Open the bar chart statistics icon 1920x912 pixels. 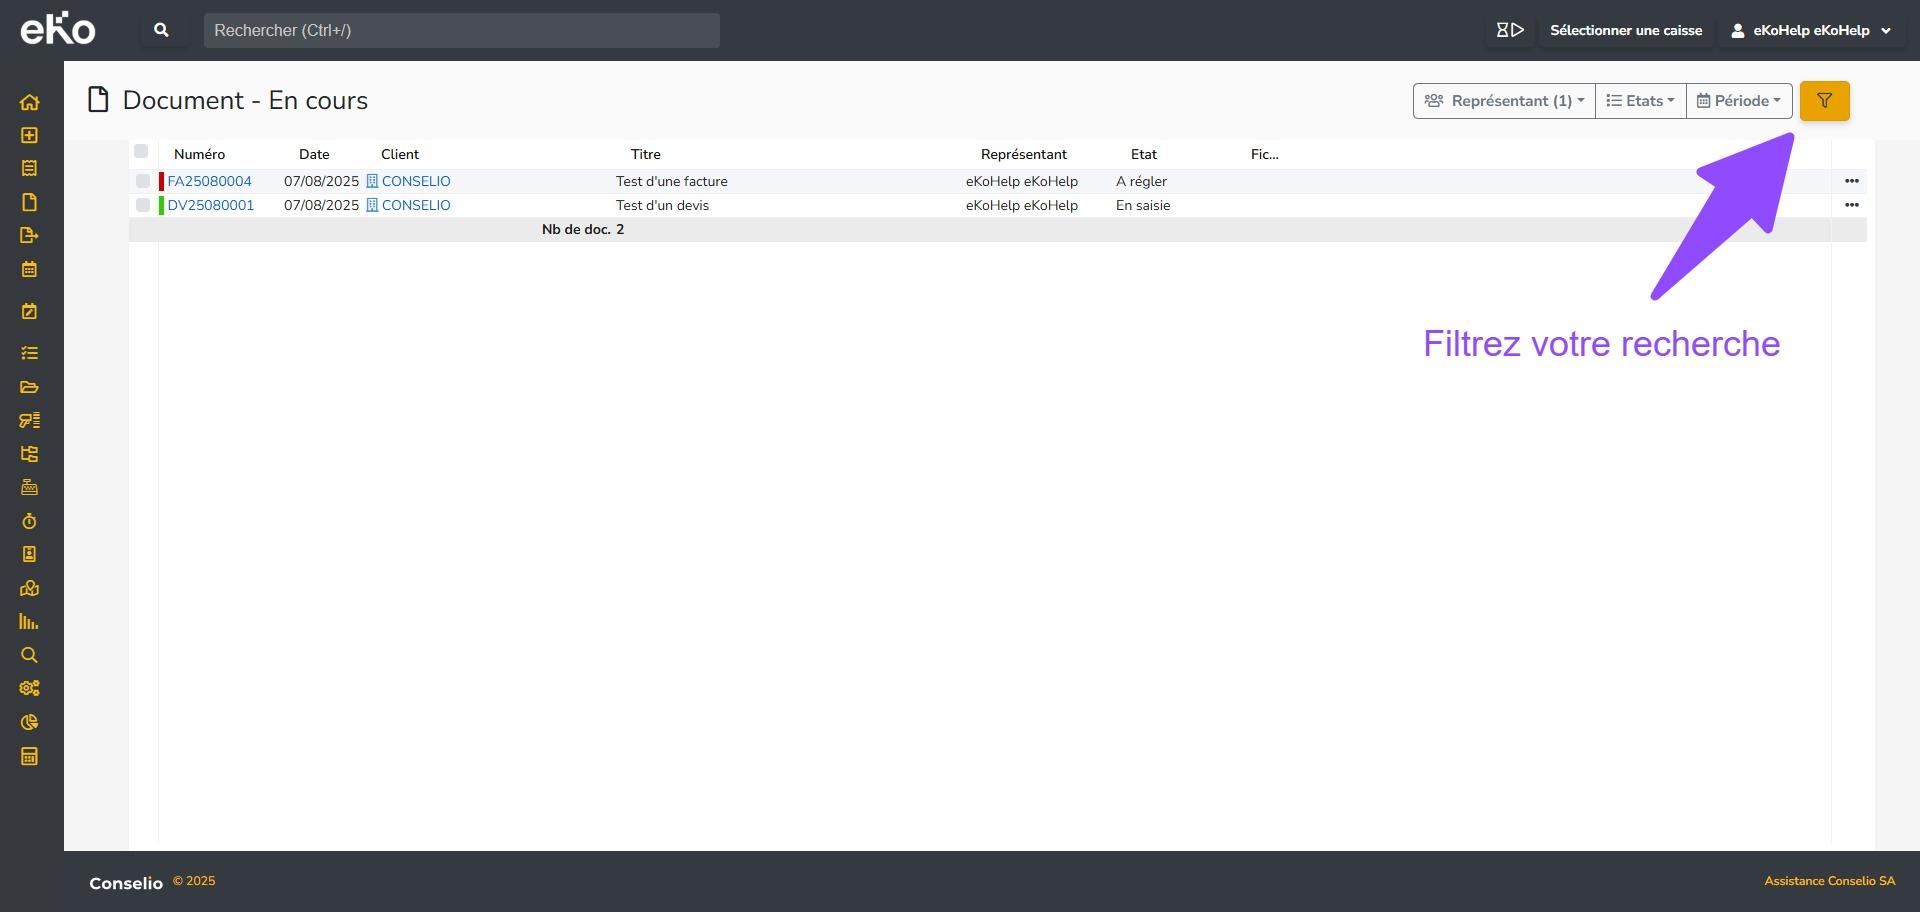point(29,622)
